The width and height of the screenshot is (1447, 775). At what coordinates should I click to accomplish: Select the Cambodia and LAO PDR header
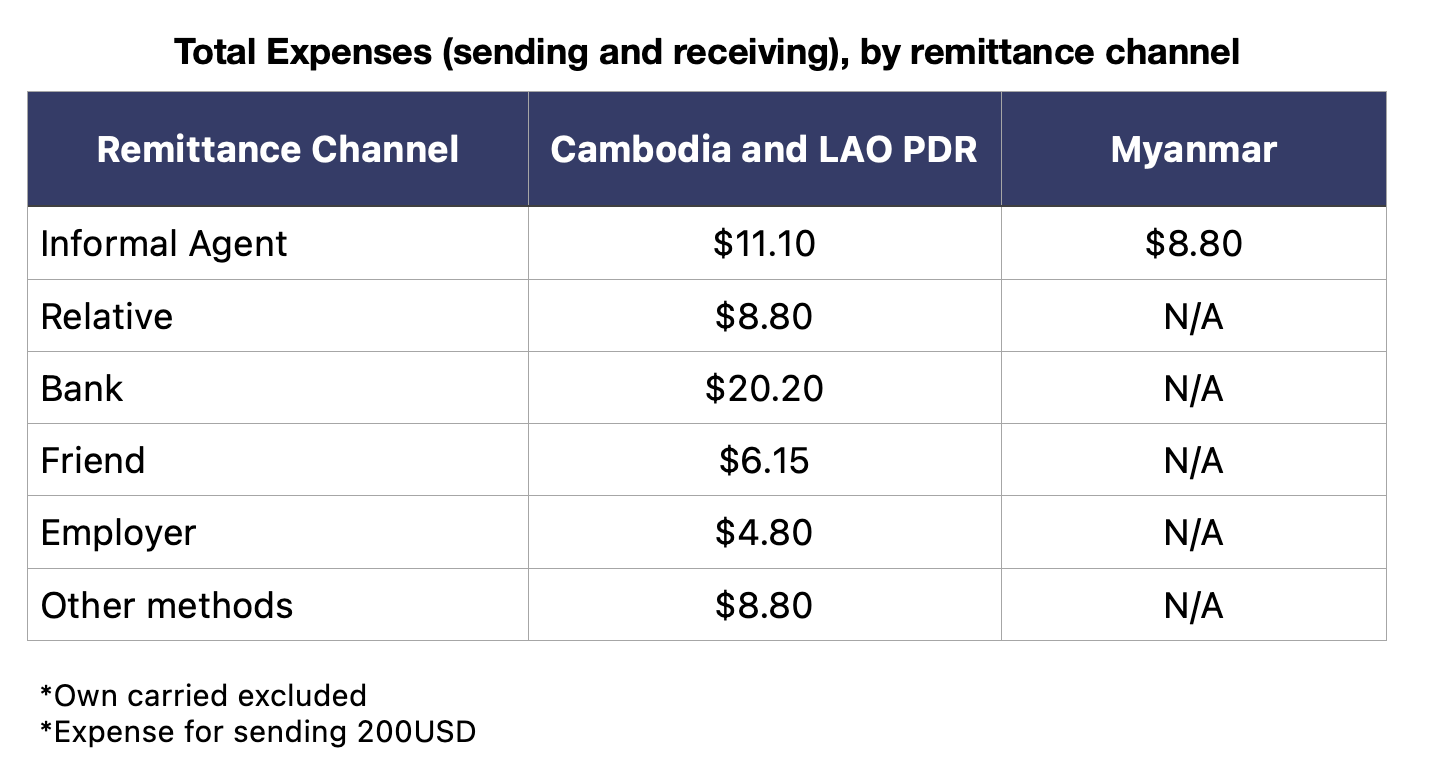click(764, 150)
